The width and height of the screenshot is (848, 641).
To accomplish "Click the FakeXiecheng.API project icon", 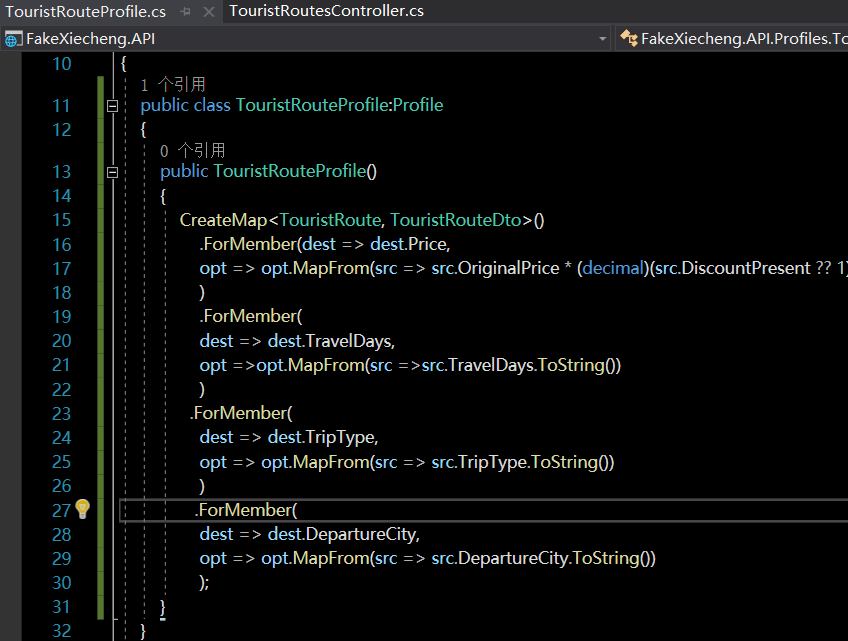I will (13, 39).
